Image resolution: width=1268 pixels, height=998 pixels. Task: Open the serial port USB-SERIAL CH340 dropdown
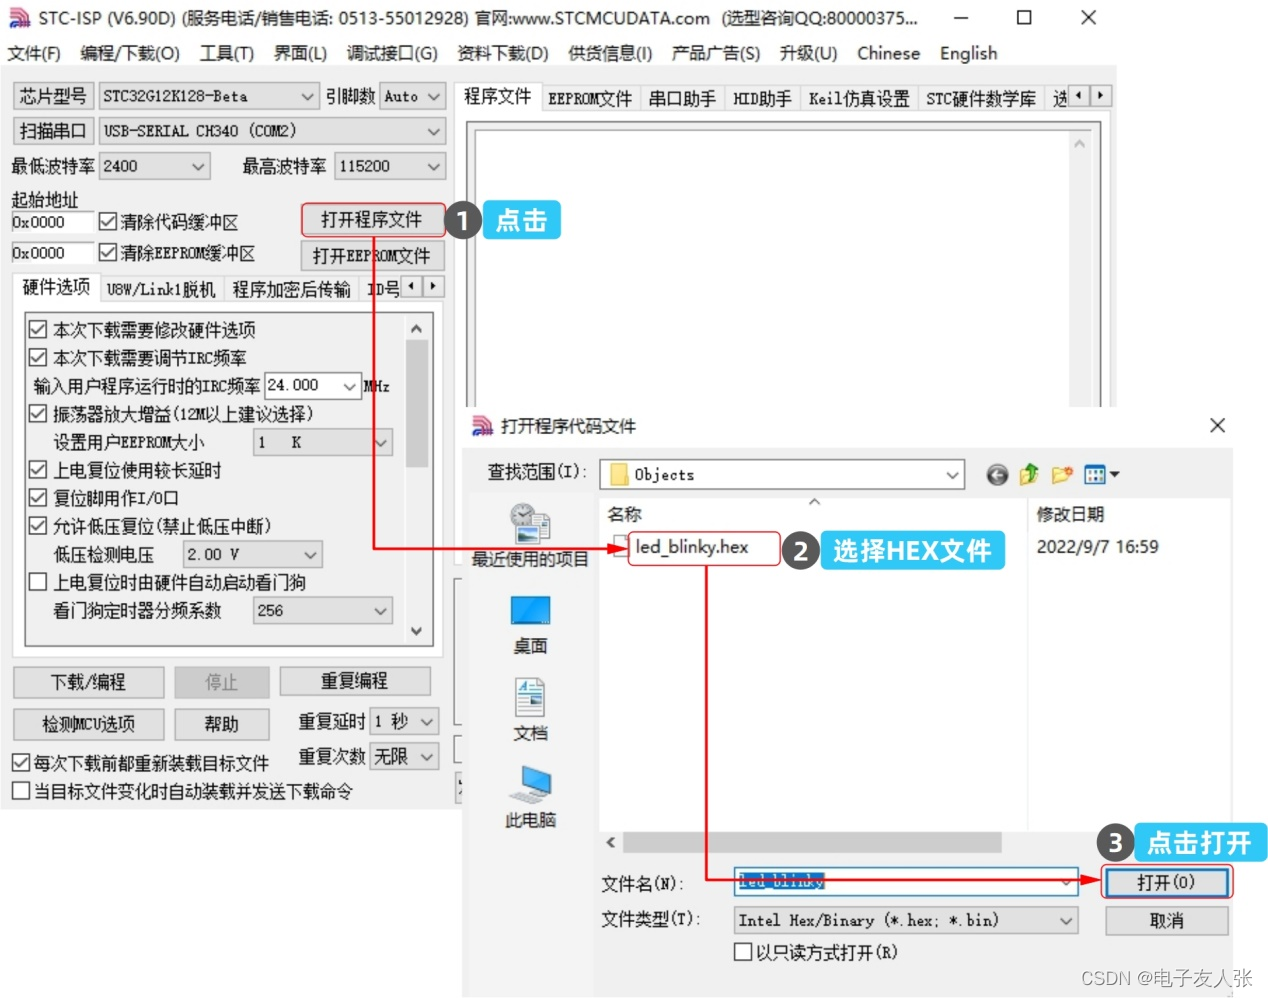pos(272,131)
